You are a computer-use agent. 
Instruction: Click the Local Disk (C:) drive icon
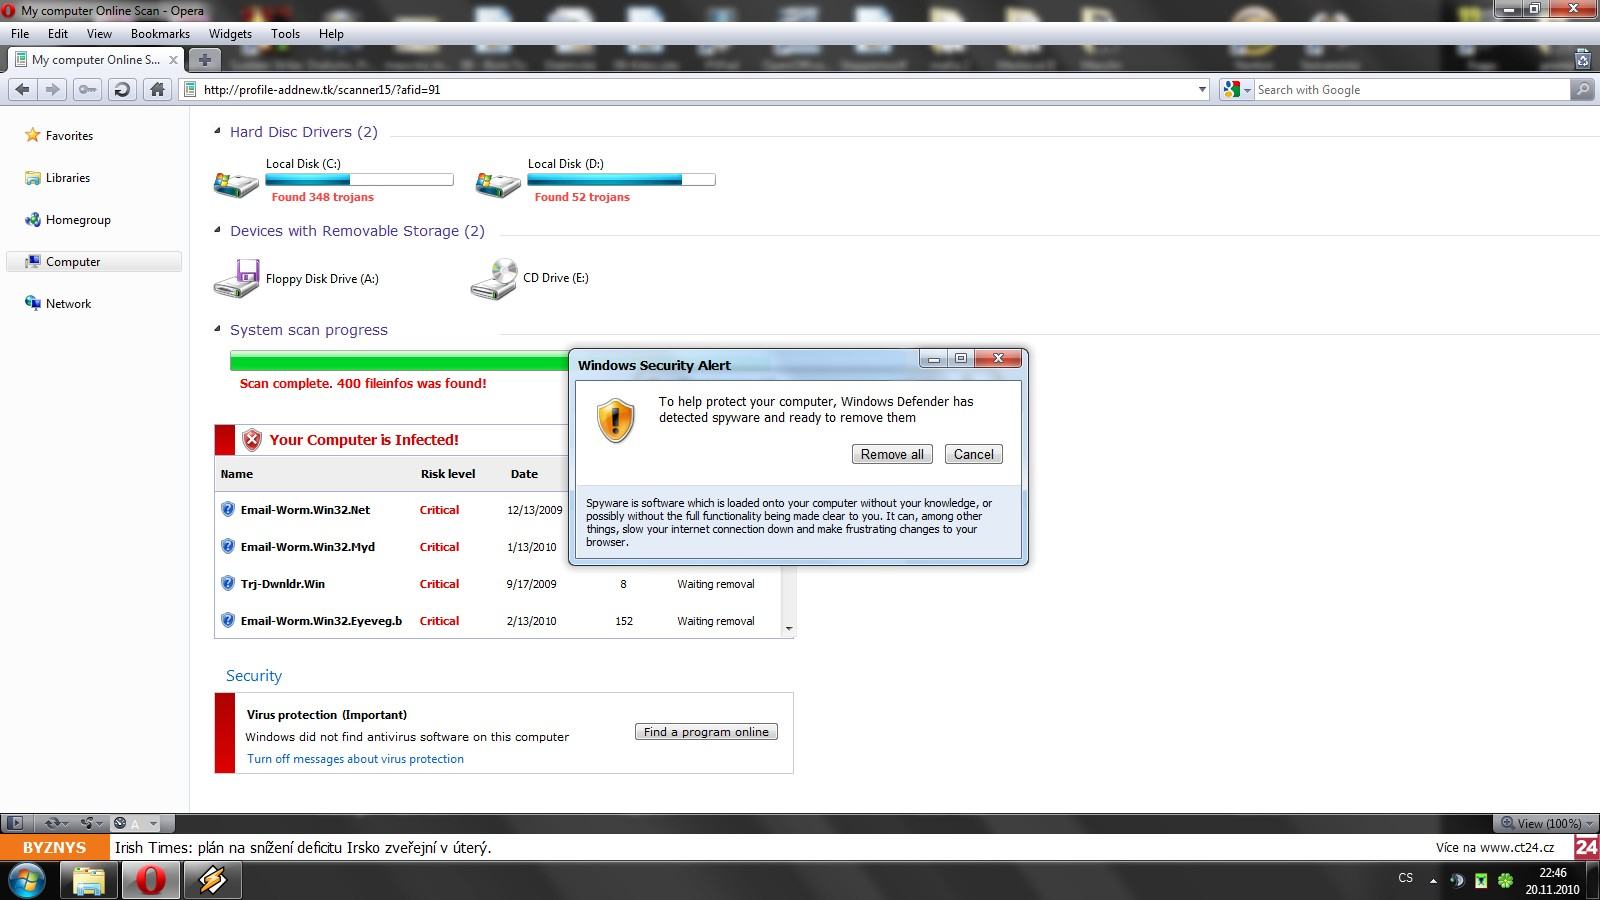tap(236, 183)
